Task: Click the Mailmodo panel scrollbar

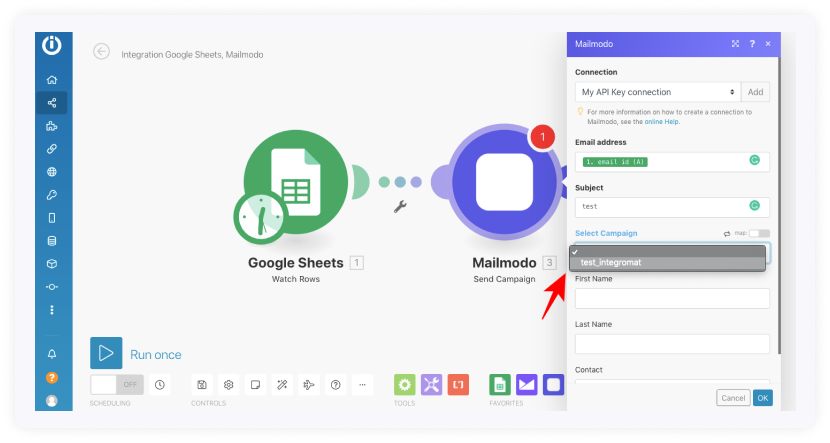Action: tap(779, 205)
